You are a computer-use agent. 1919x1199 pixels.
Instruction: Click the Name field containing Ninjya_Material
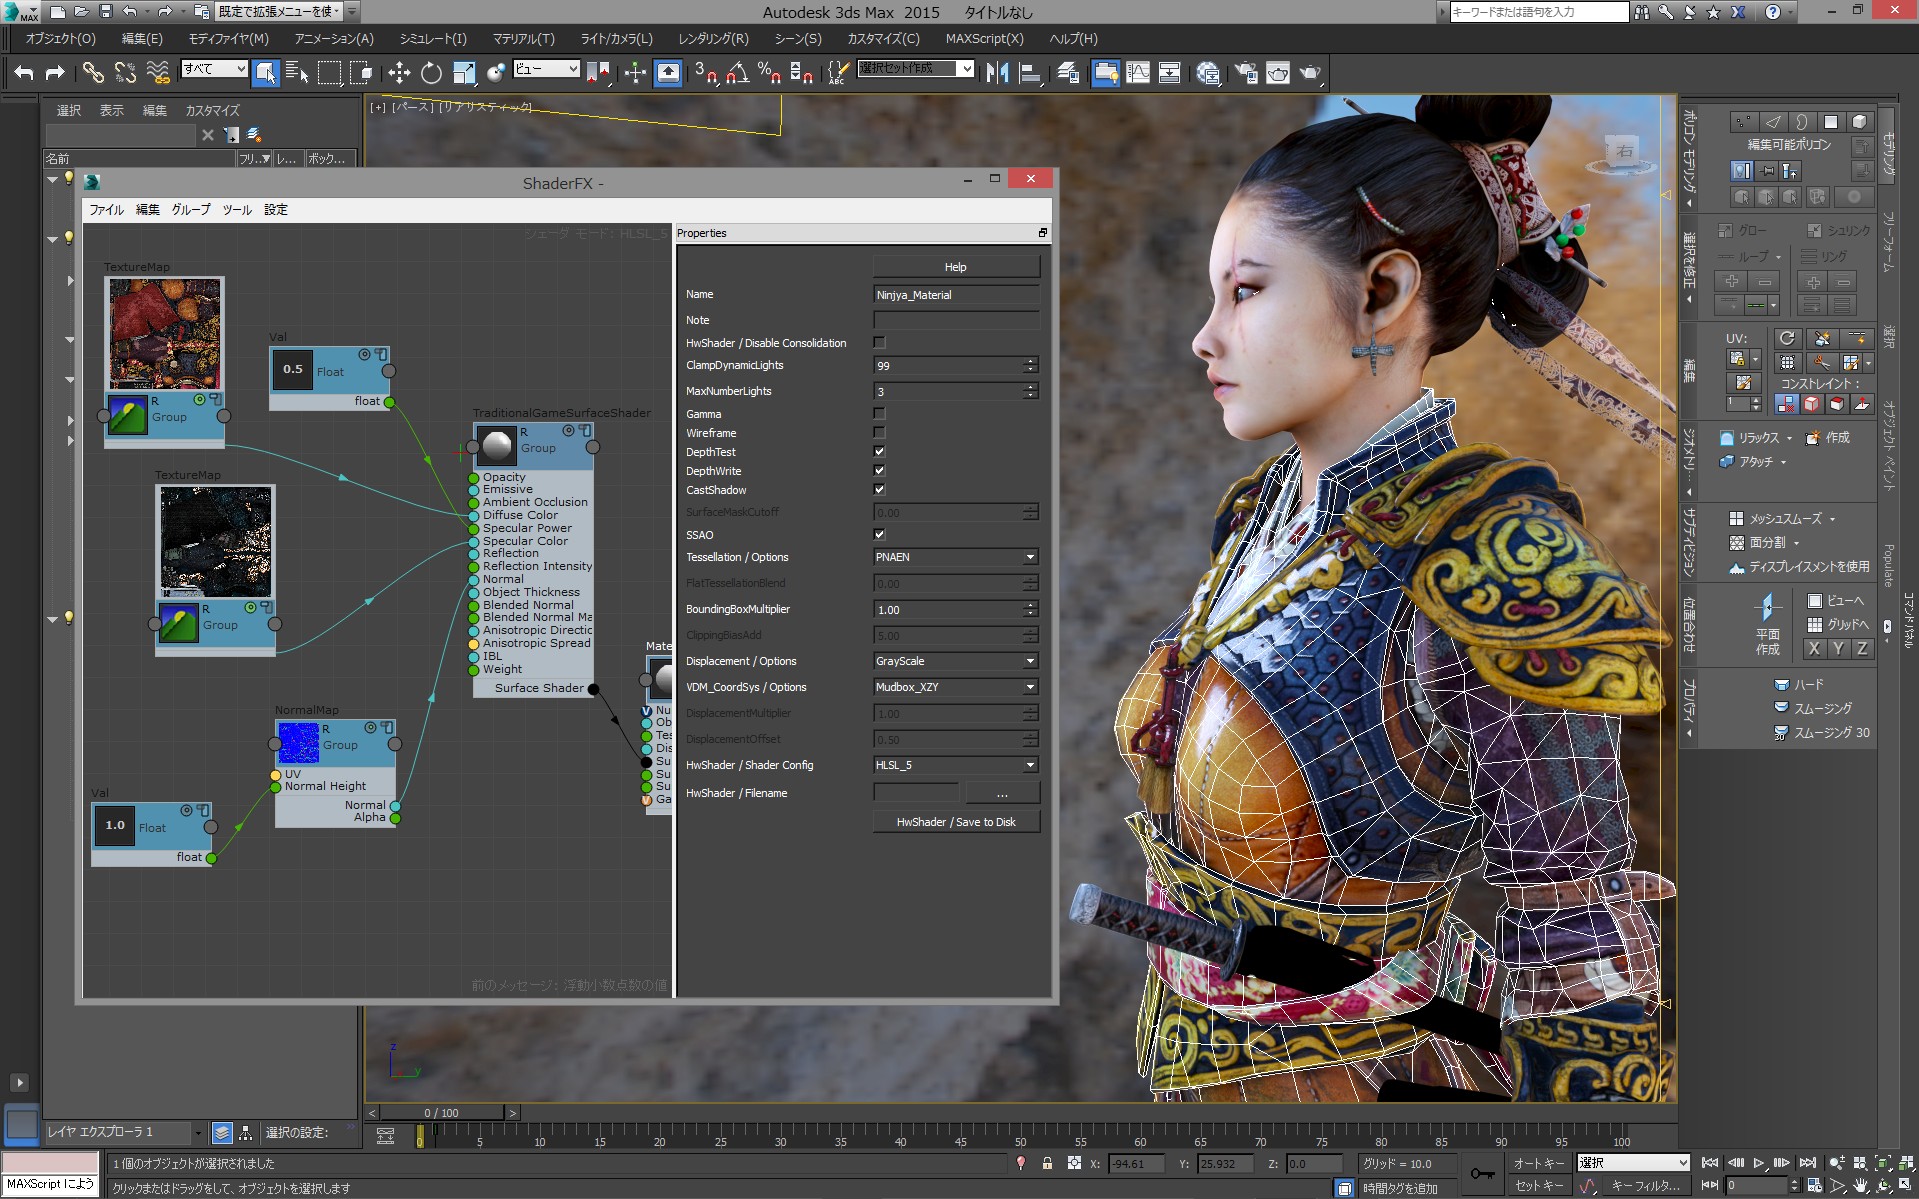tap(956, 295)
